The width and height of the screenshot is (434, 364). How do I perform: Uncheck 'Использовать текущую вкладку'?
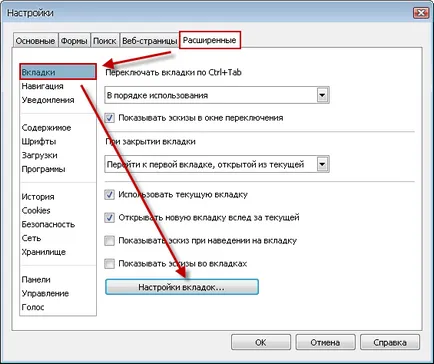coord(109,194)
